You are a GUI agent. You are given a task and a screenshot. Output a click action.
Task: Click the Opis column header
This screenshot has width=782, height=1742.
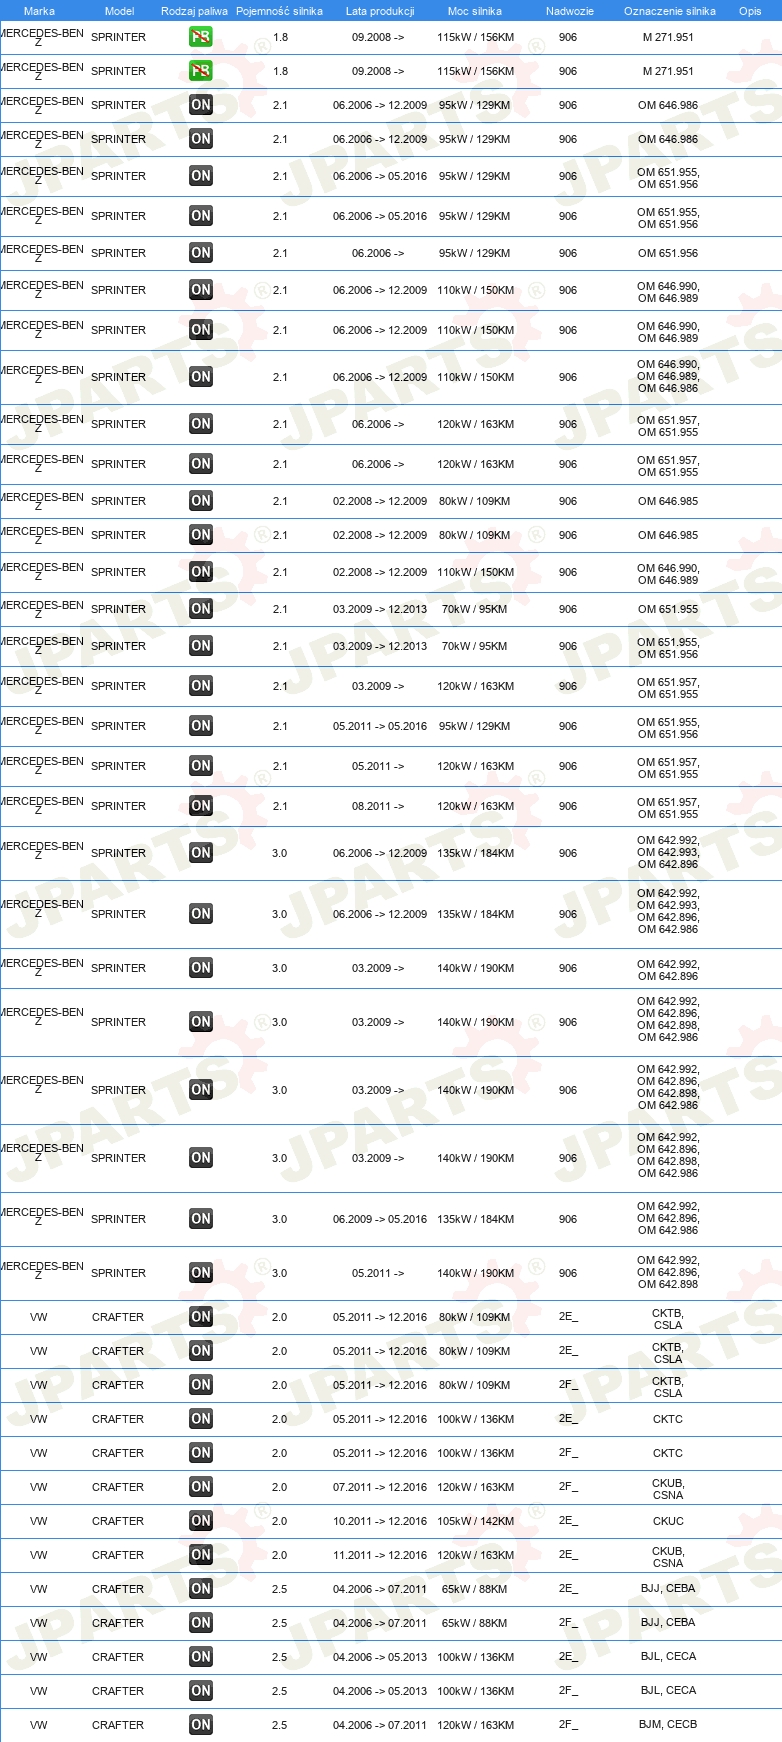click(750, 11)
